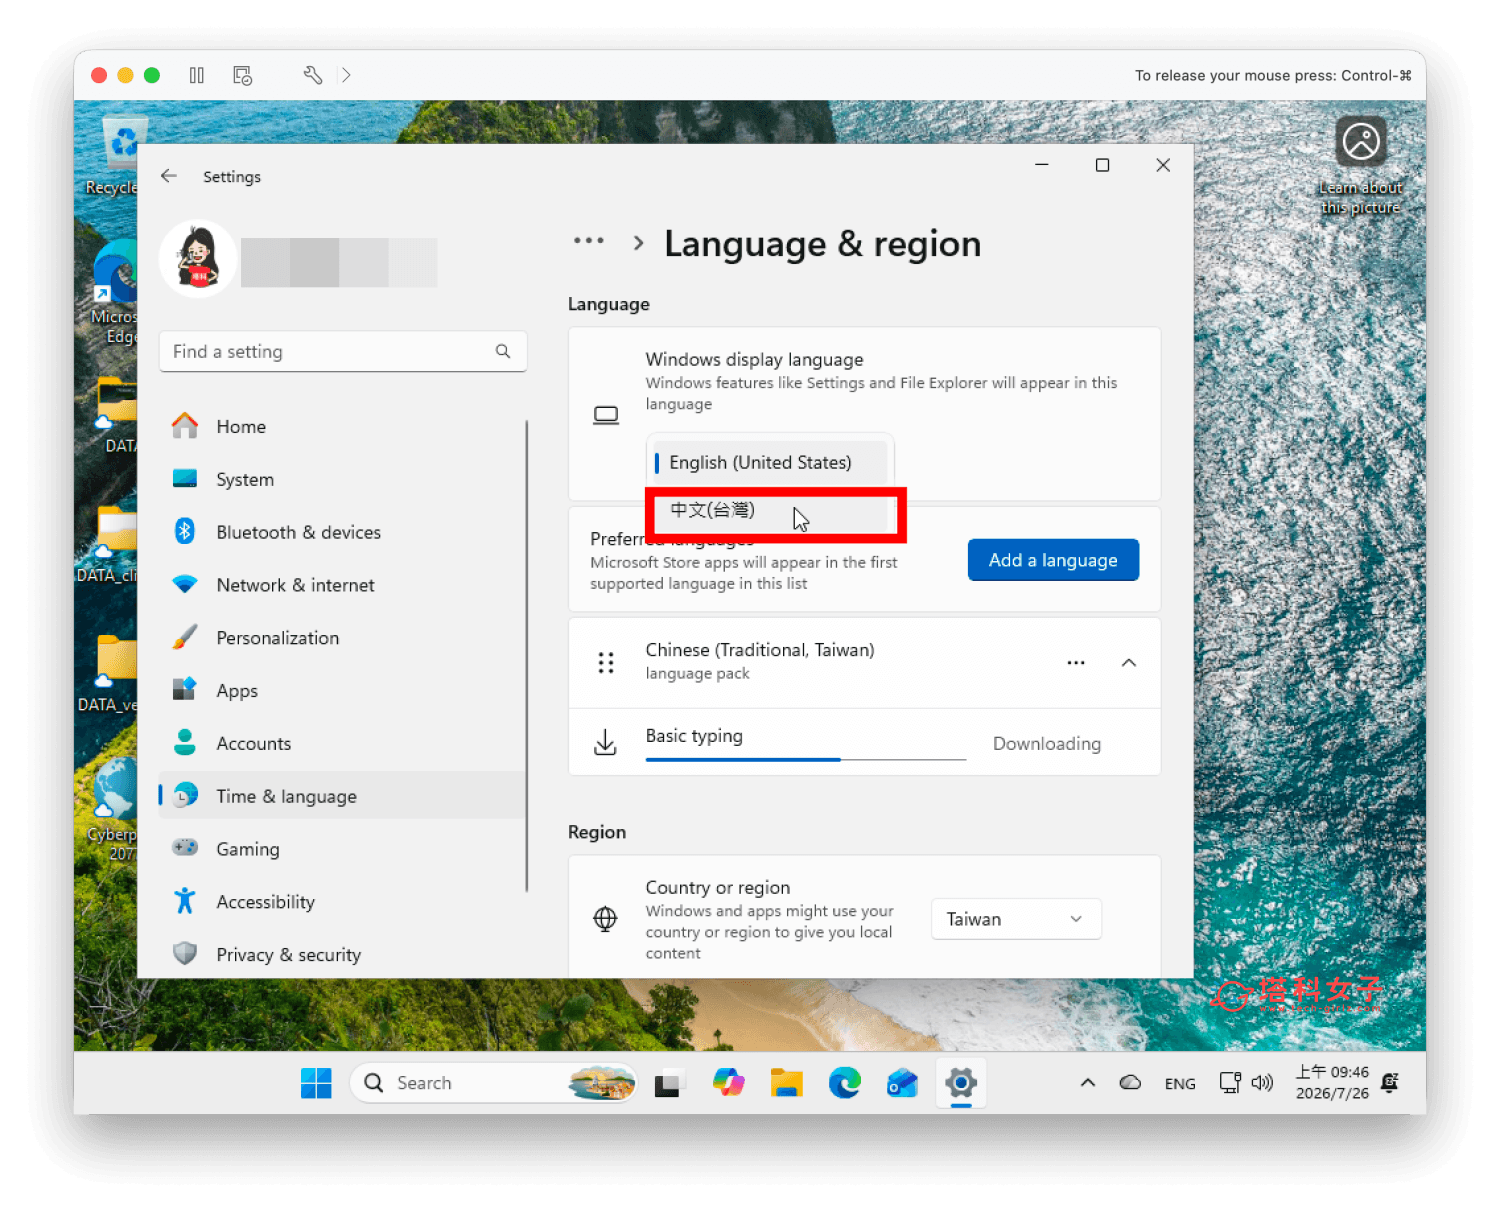Open Personalization category
The width and height of the screenshot is (1500, 1212).
pos(342,638)
